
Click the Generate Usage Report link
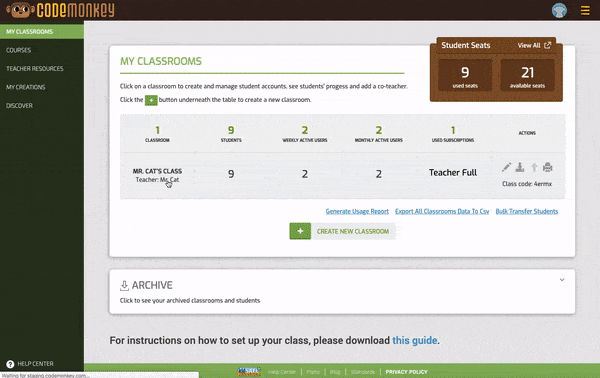357,211
